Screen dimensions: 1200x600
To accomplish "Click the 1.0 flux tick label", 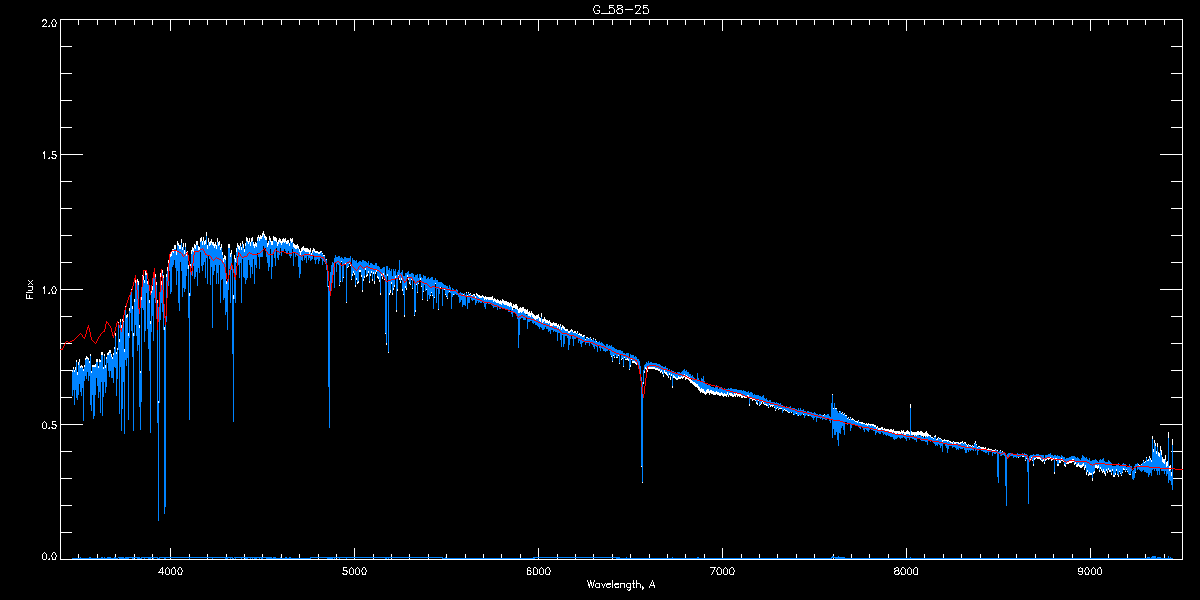I will point(47,290).
